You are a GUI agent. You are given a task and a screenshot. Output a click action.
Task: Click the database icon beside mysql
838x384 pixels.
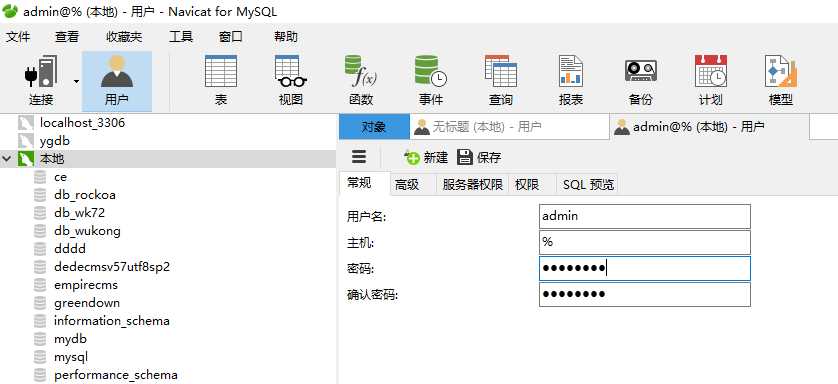click(x=40, y=357)
